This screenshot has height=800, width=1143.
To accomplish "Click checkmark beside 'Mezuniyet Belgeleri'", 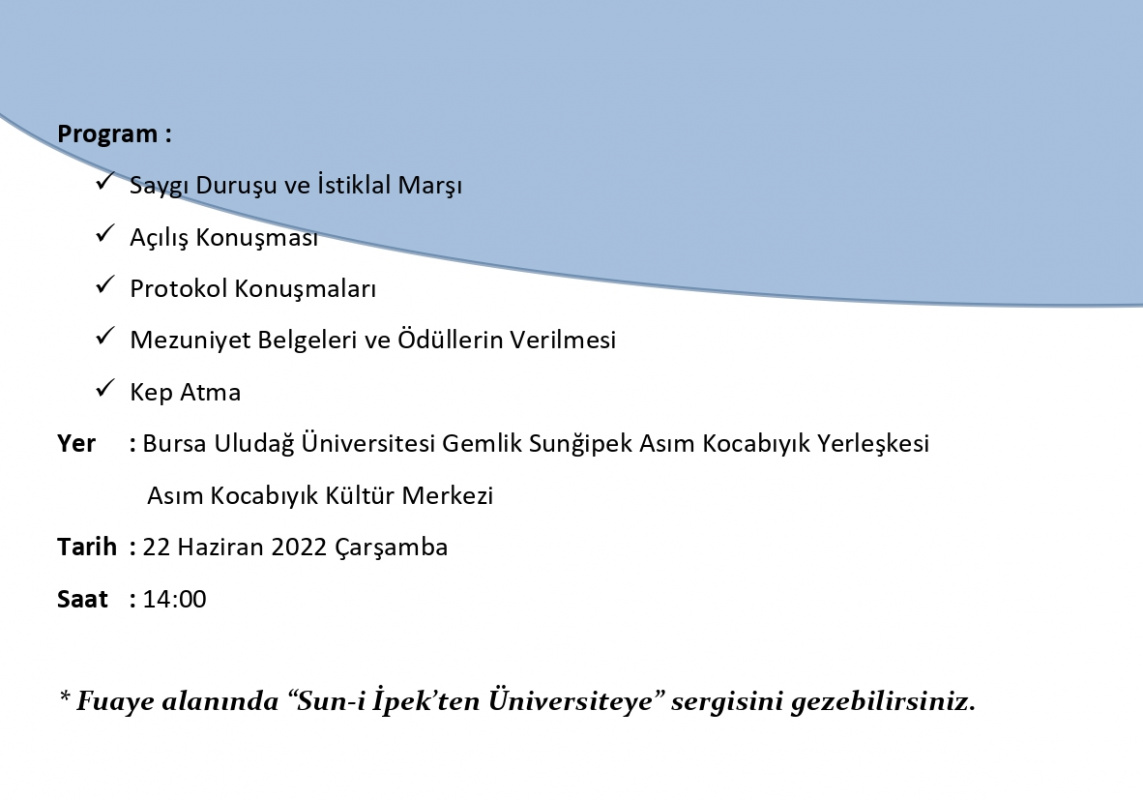I will (x=106, y=336).
